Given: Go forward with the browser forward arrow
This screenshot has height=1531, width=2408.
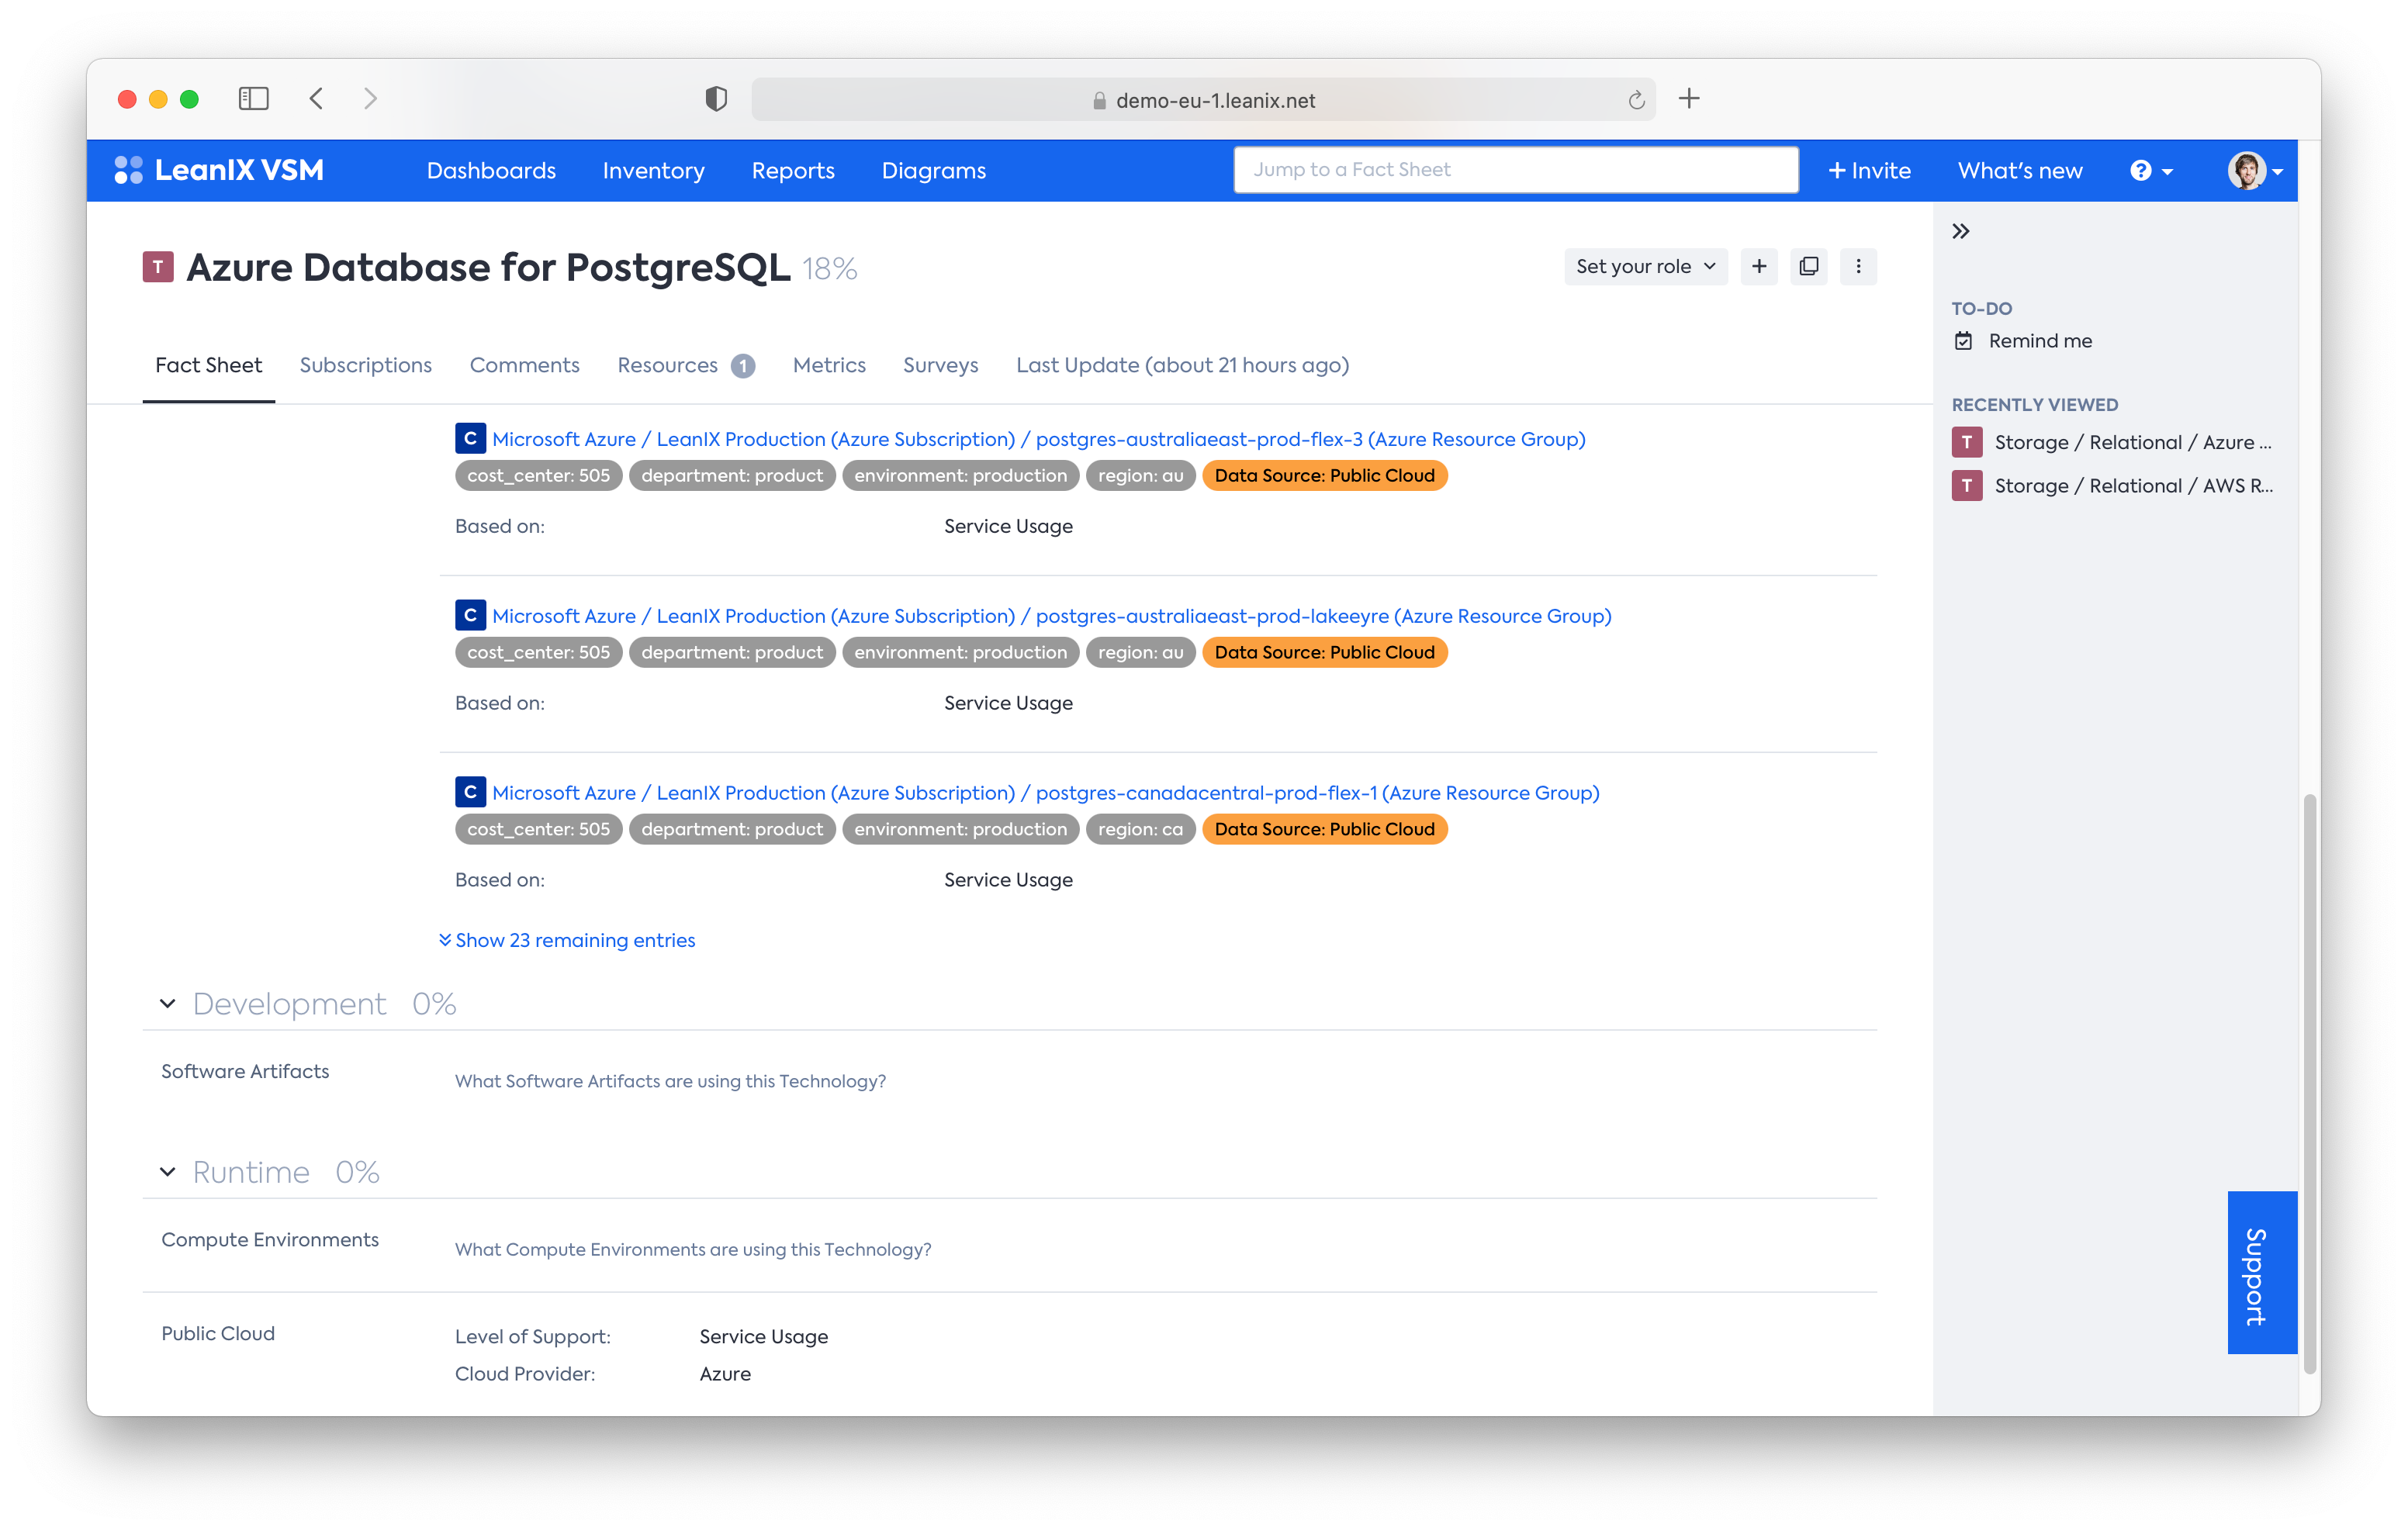Looking at the screenshot, I should click(370, 98).
